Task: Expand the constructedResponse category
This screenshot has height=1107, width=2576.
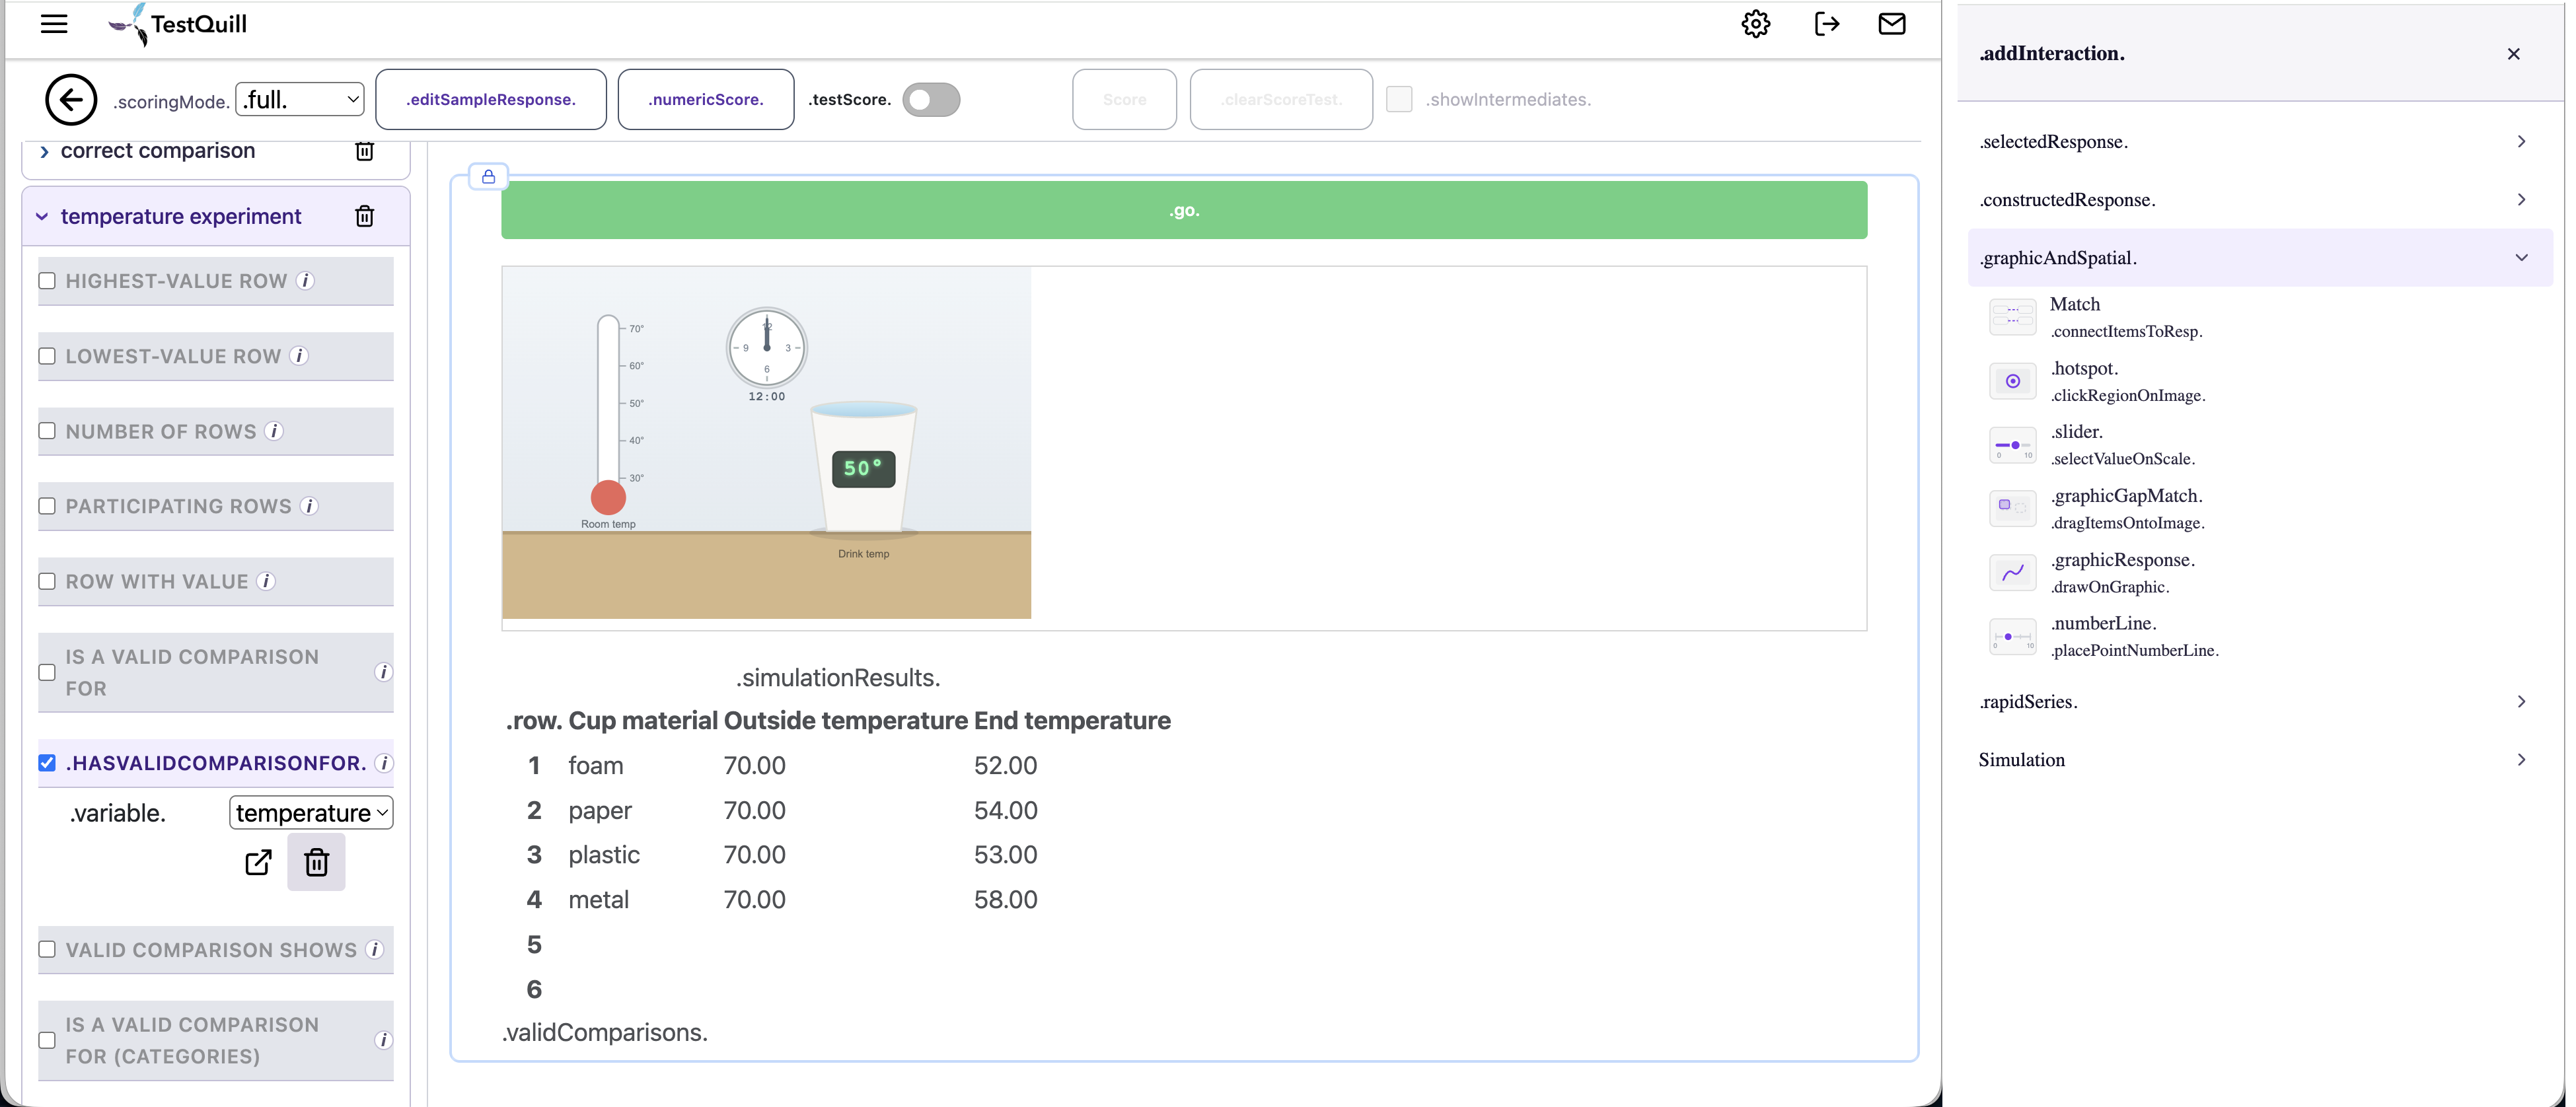Action: [x=2260, y=200]
